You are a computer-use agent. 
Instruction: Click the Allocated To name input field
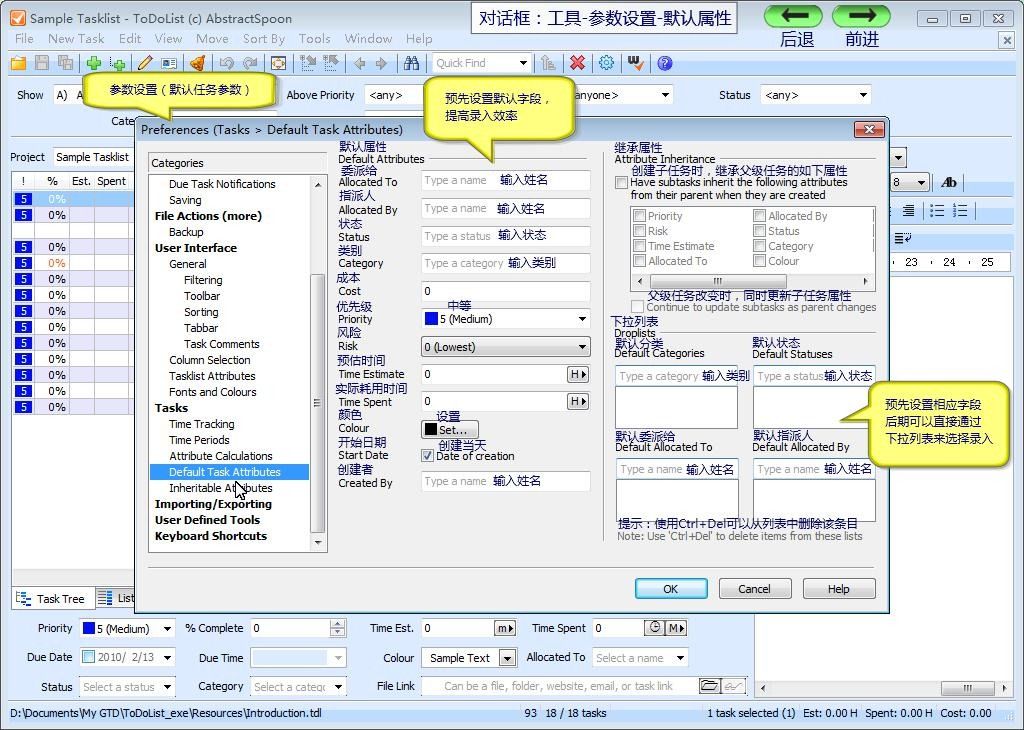point(506,180)
